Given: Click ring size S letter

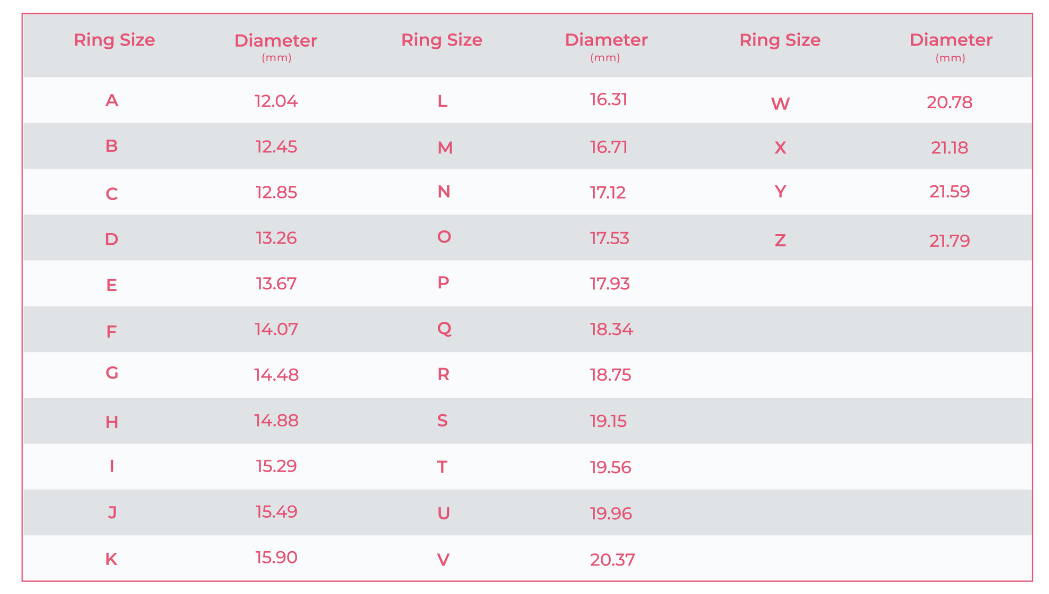Looking at the screenshot, I should tap(442, 421).
